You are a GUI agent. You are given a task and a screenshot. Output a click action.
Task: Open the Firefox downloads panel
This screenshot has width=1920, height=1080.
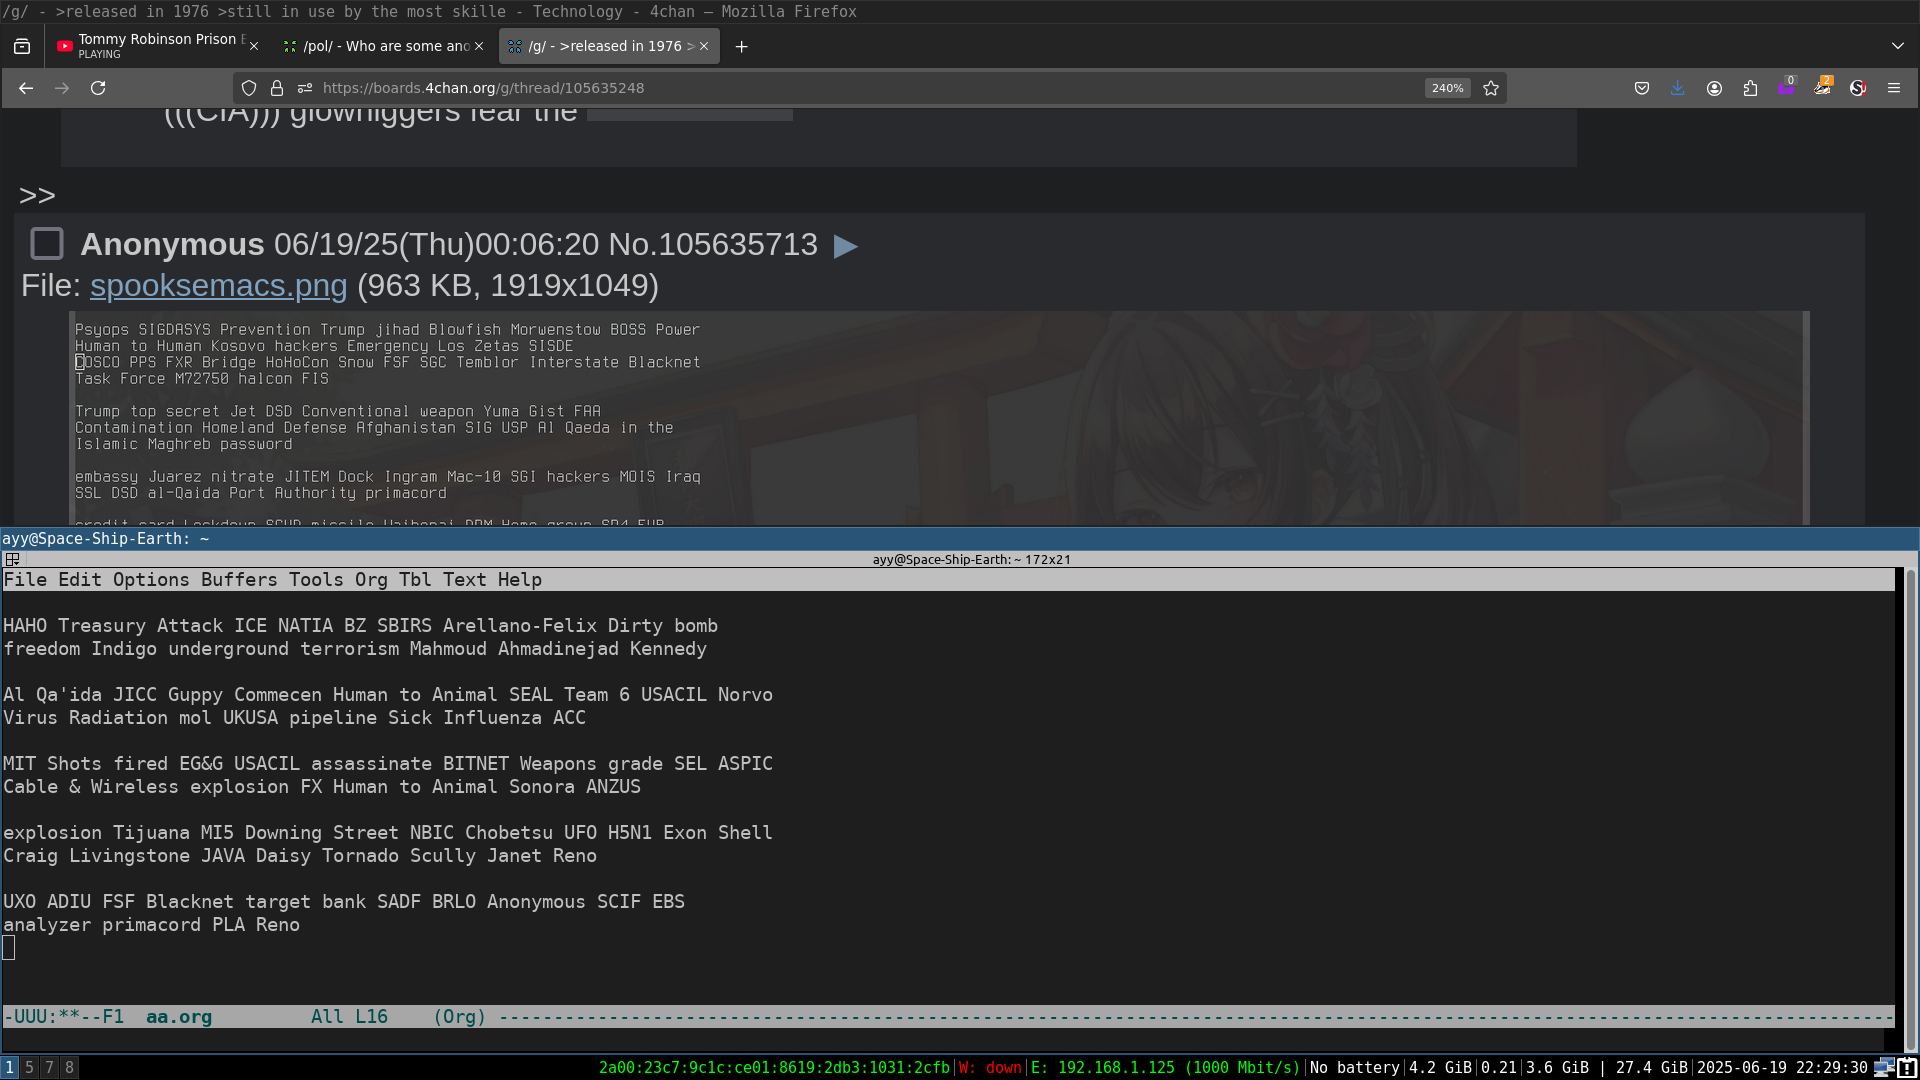(1678, 88)
